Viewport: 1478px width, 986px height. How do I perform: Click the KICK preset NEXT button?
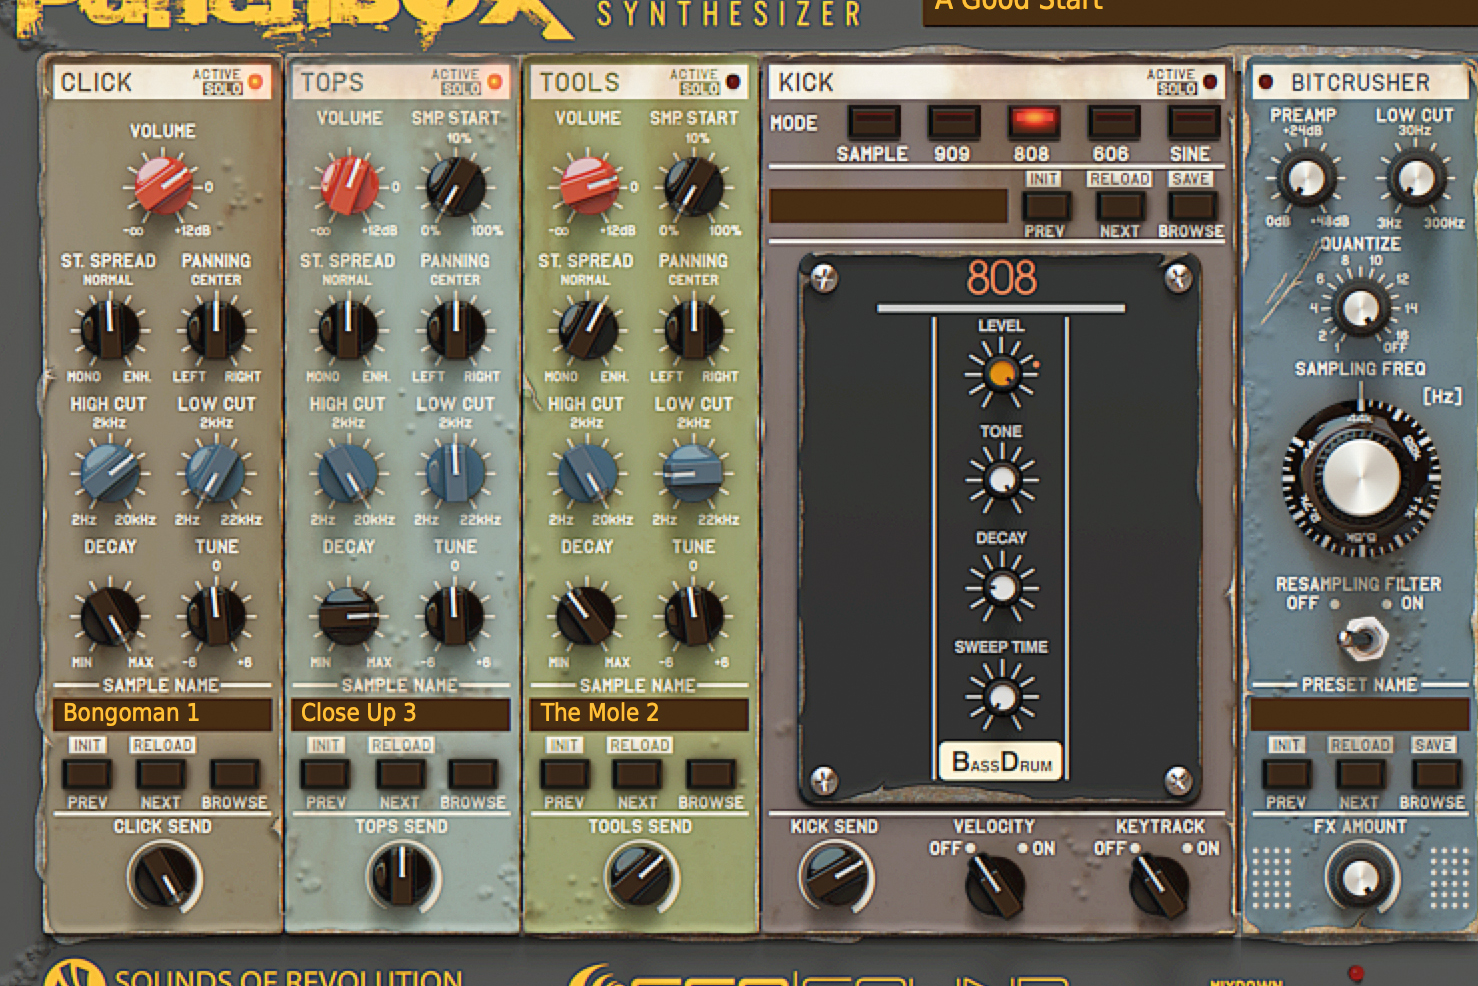point(1120,206)
